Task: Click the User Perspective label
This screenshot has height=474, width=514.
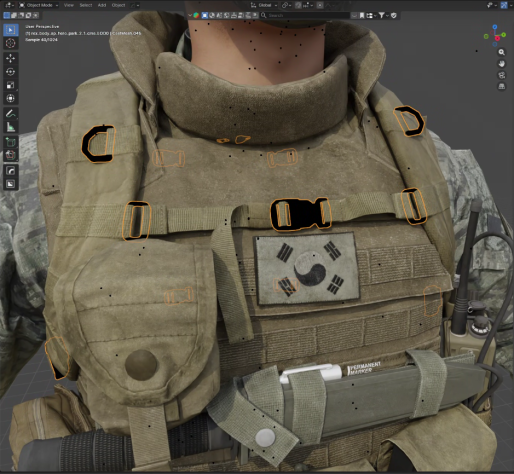Action: pyautogui.click(x=42, y=26)
